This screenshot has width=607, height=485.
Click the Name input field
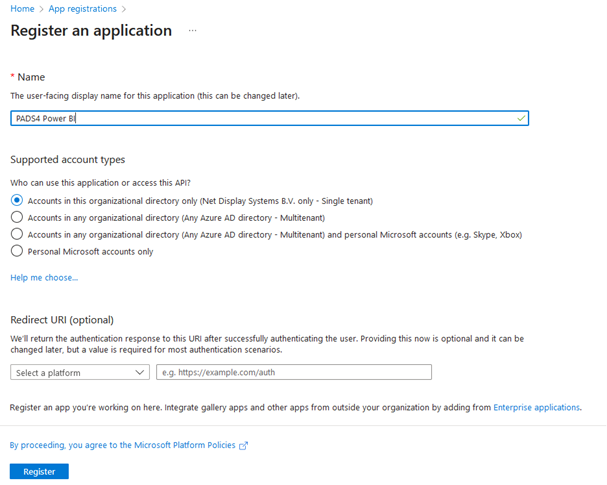pyautogui.click(x=269, y=118)
